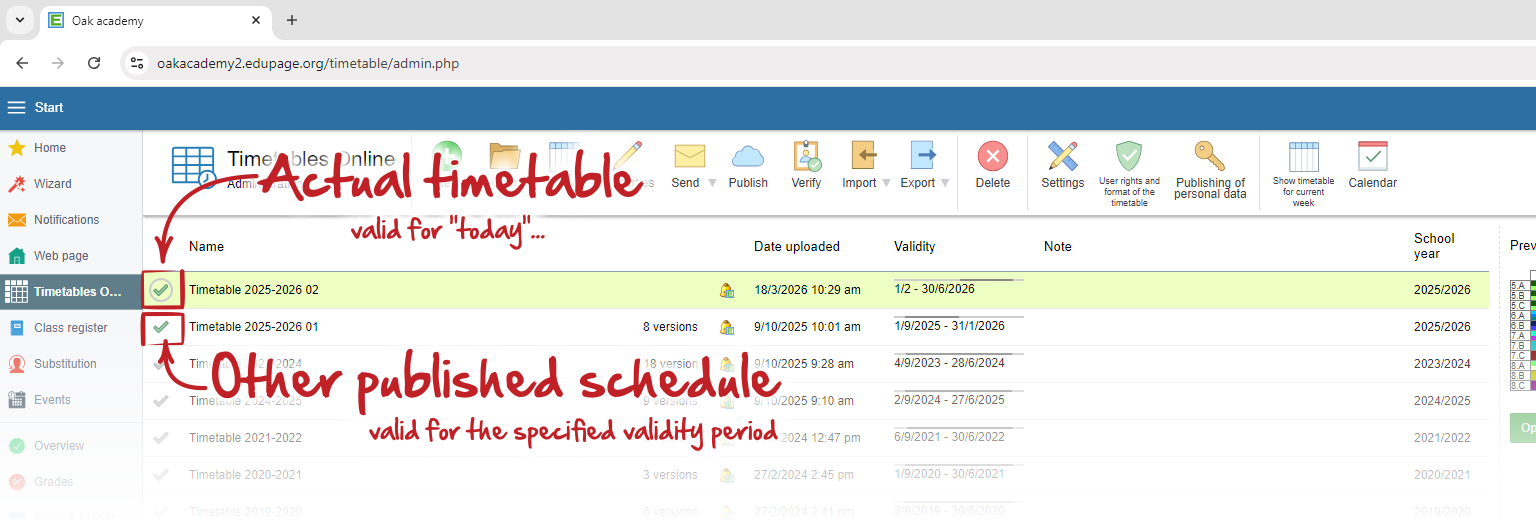Toggle published checkmark for Timetable 2025-2026 01
Viewport: 1536px width, 520px height.
click(x=161, y=327)
